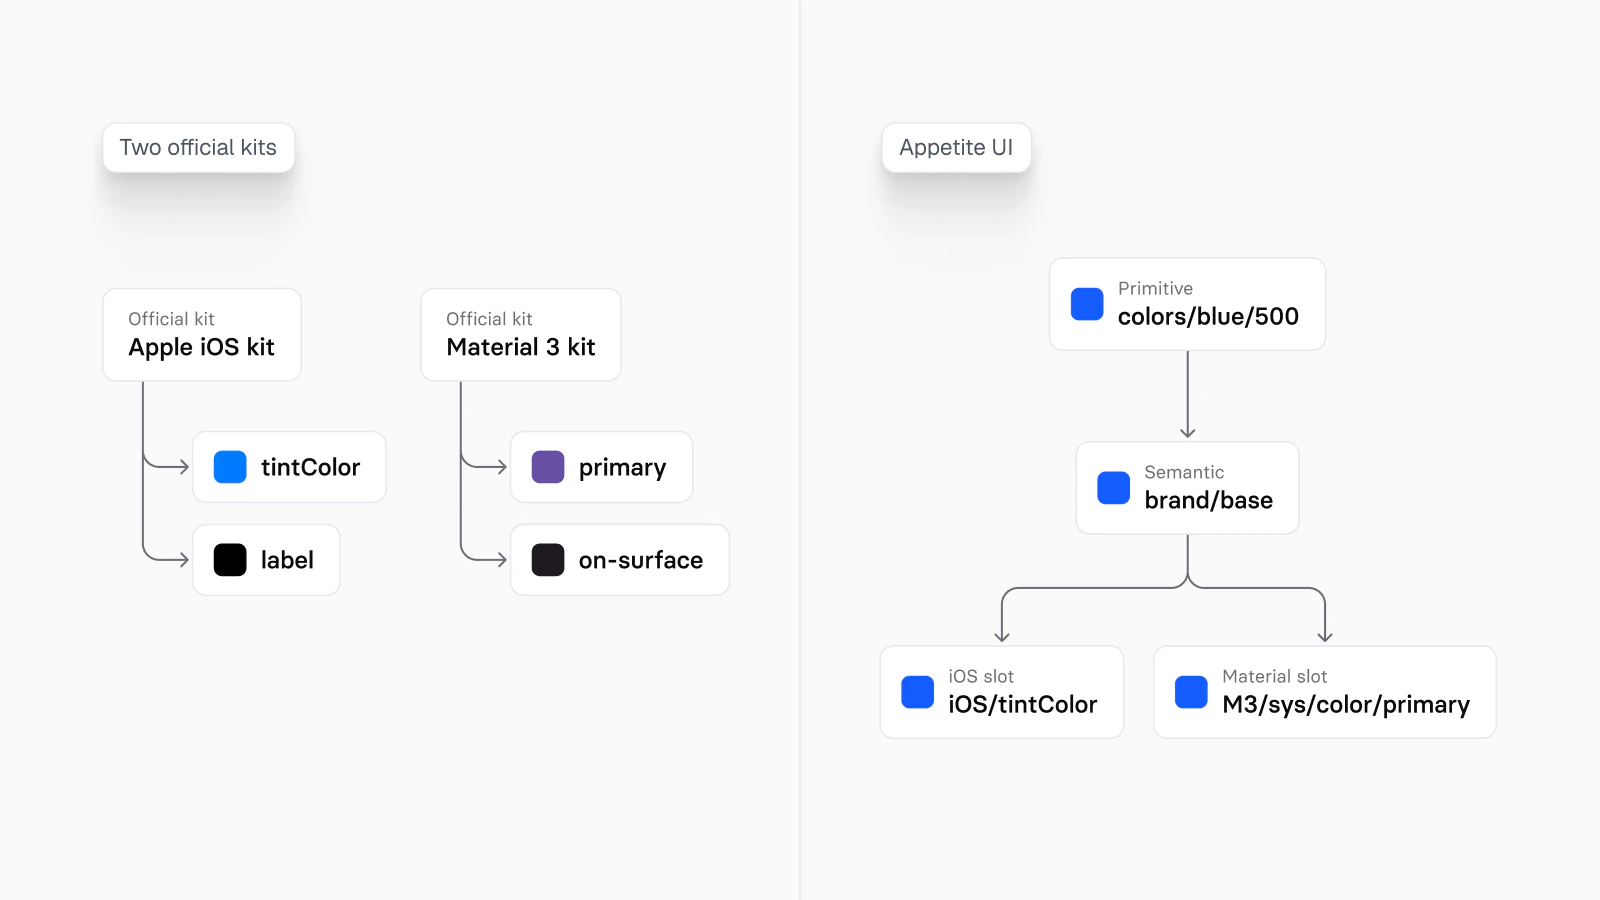Viewport: 1600px width, 900px height.
Task: Click the iOS/tintColor text
Action: [1022, 705]
